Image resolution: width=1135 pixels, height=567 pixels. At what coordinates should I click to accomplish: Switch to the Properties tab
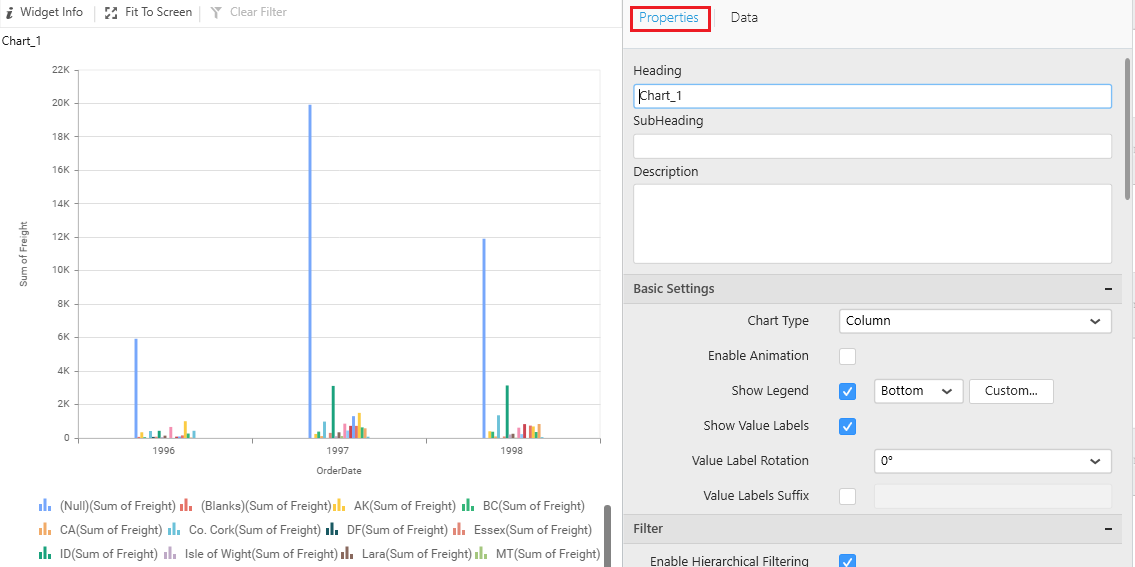(x=669, y=18)
